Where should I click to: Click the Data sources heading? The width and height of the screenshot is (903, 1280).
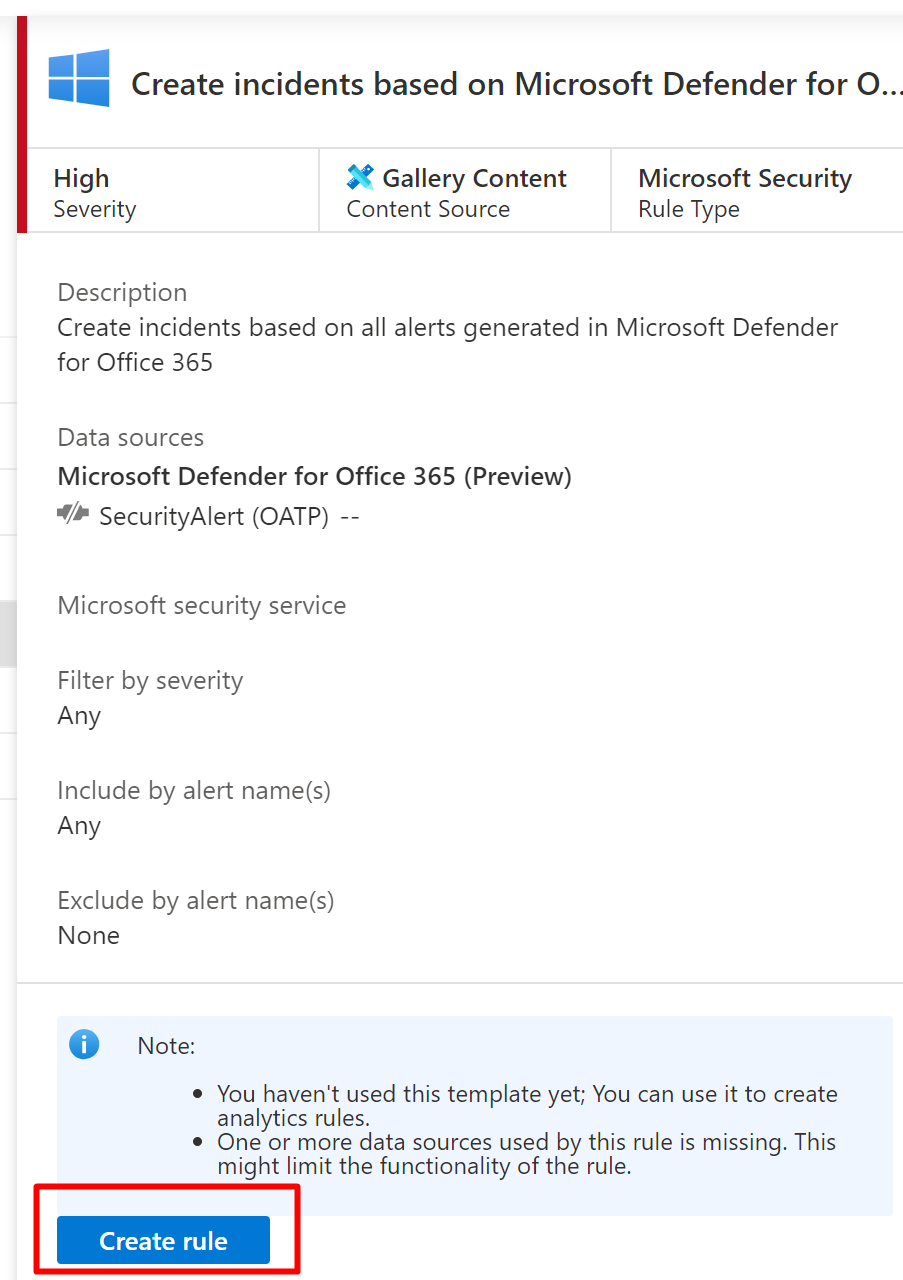130,437
